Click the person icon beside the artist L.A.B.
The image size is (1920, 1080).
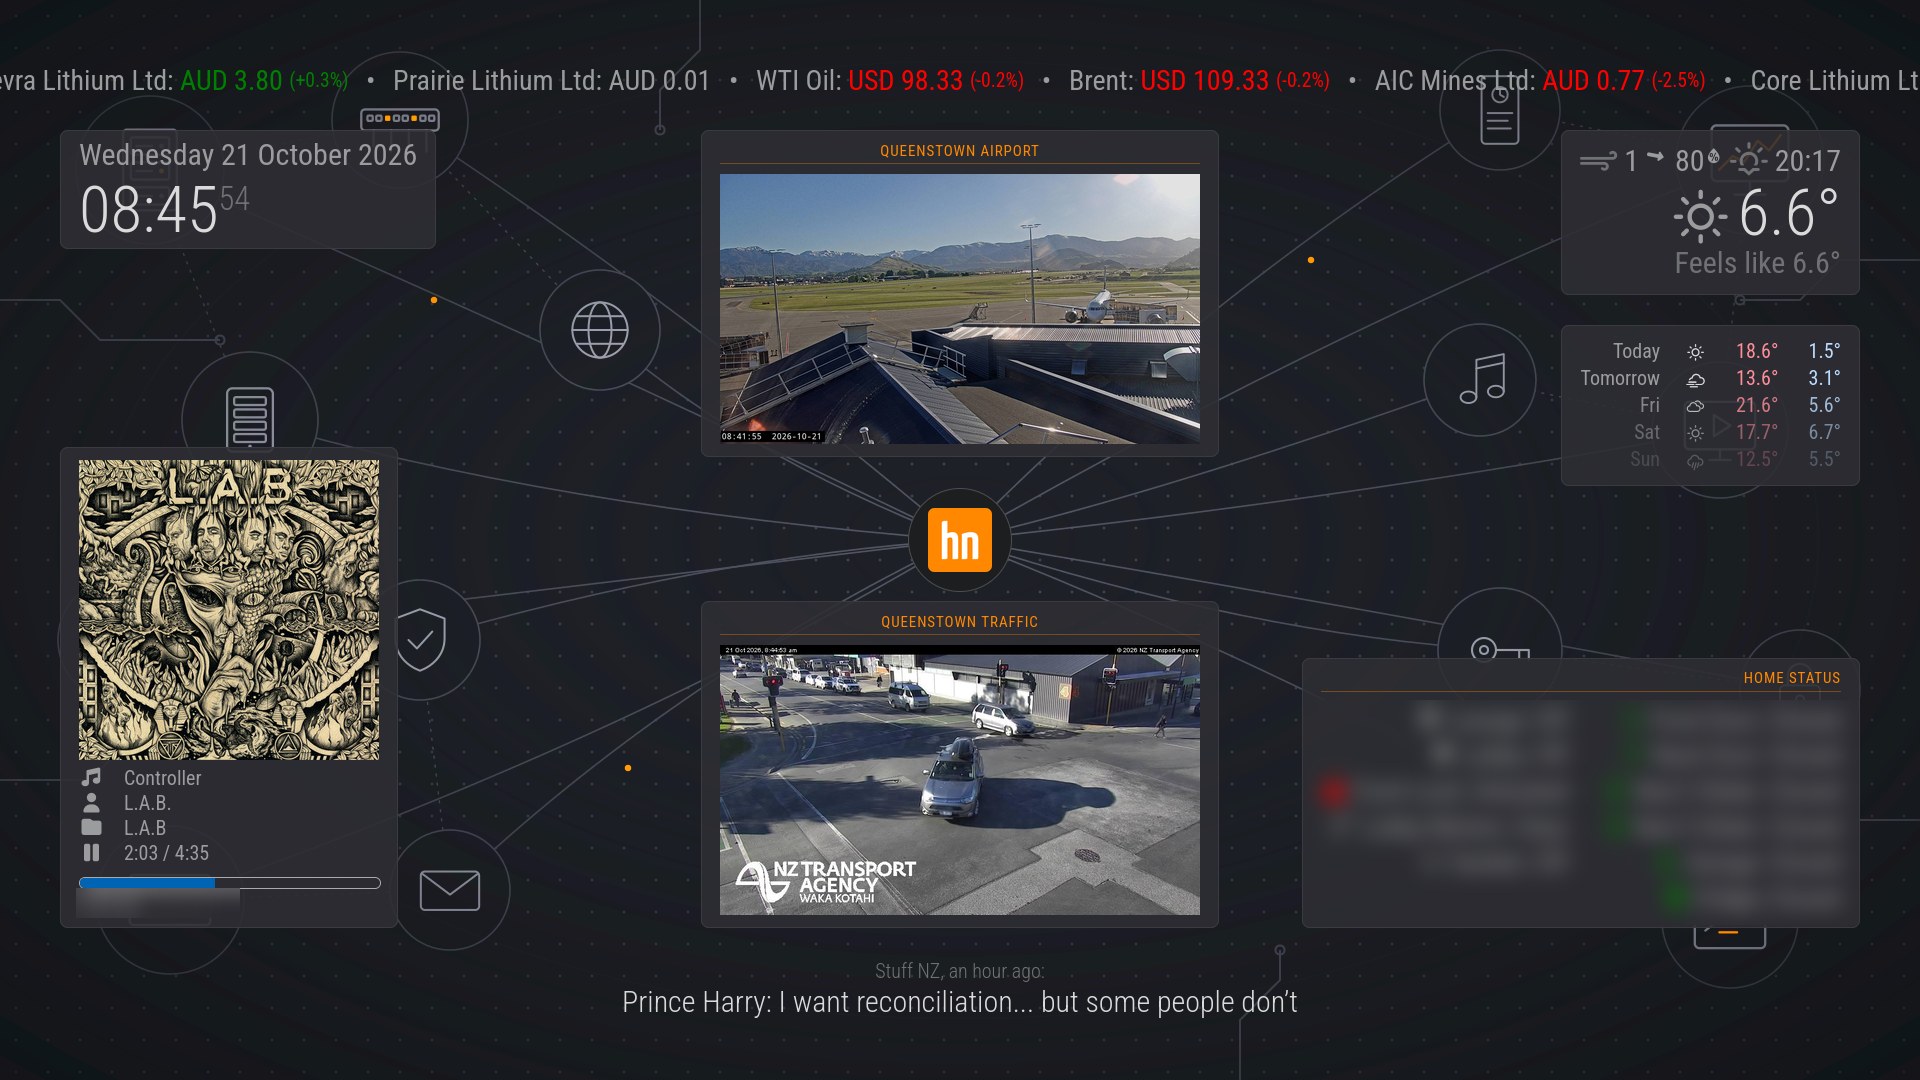coord(91,802)
